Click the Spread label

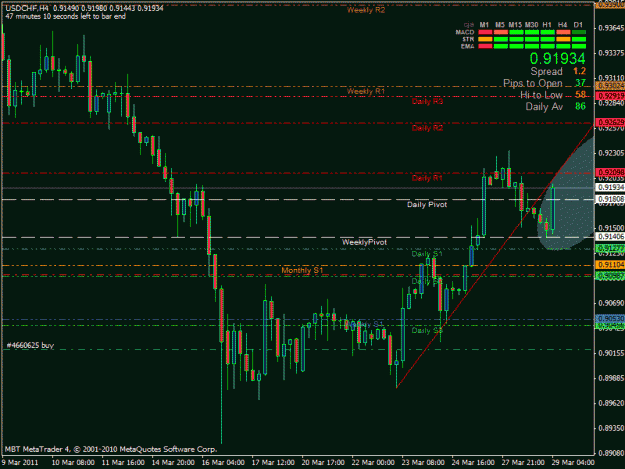546,71
